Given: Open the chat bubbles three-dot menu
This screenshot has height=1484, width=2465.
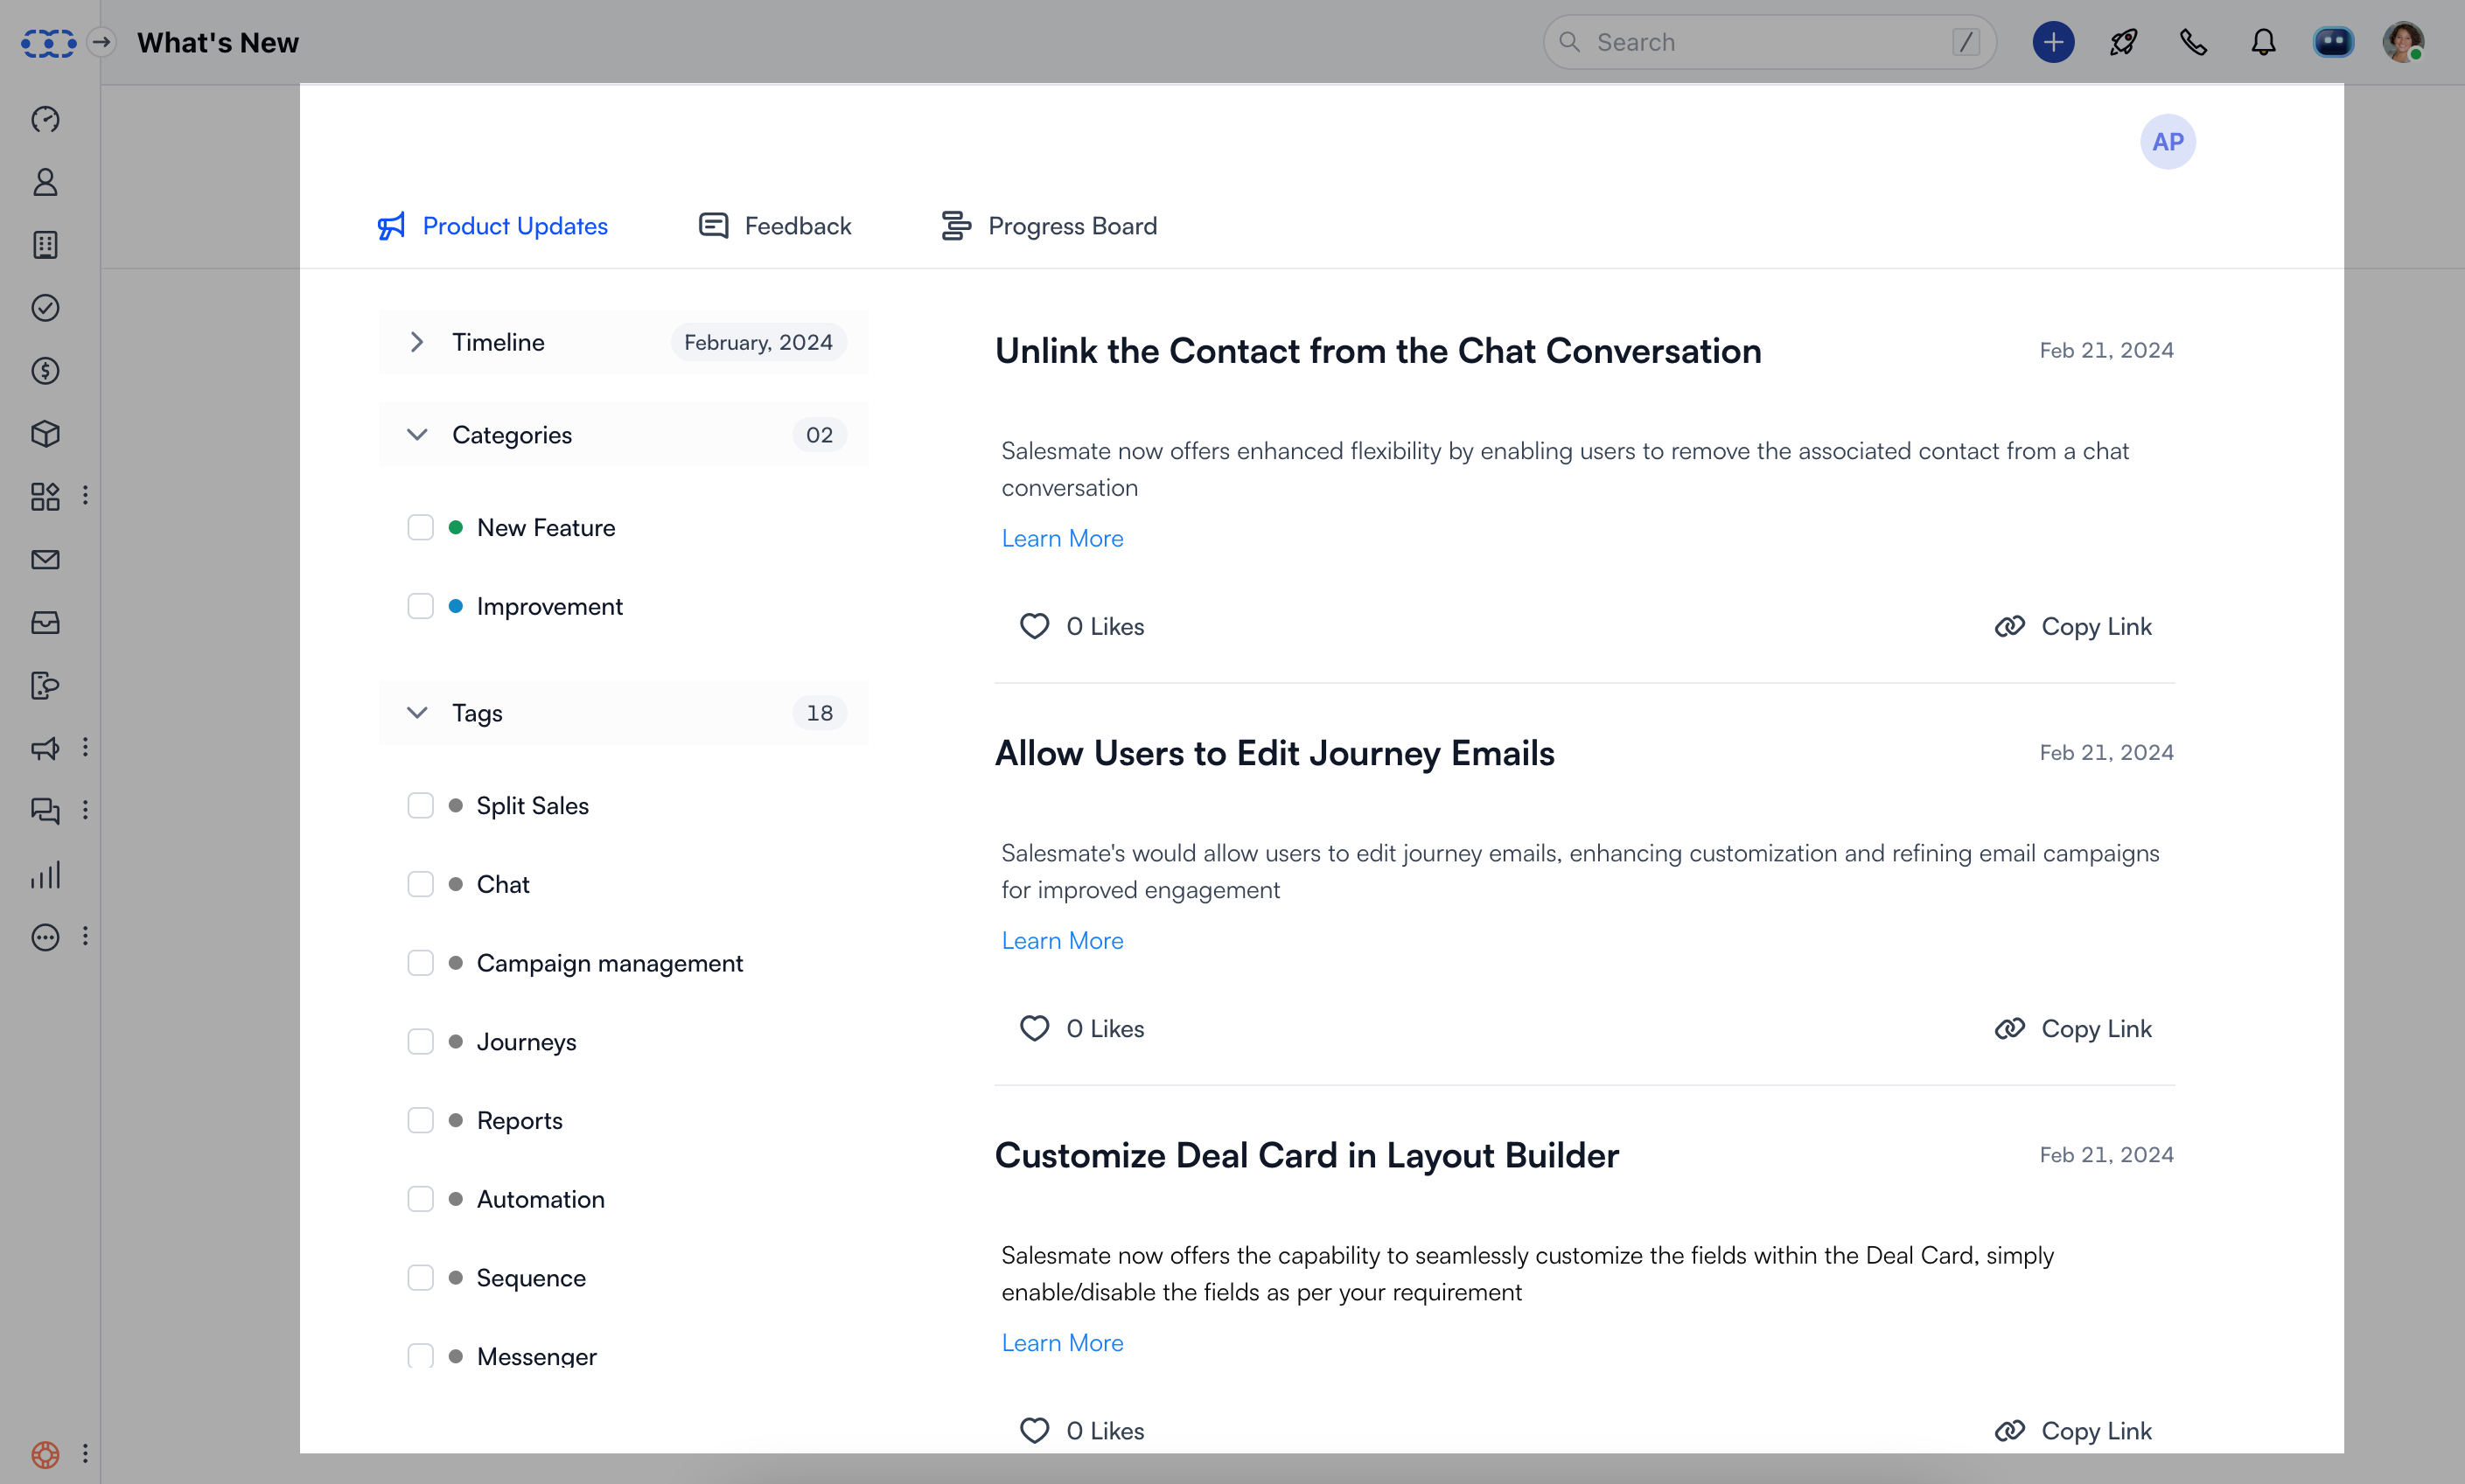Looking at the screenshot, I should (x=85, y=810).
